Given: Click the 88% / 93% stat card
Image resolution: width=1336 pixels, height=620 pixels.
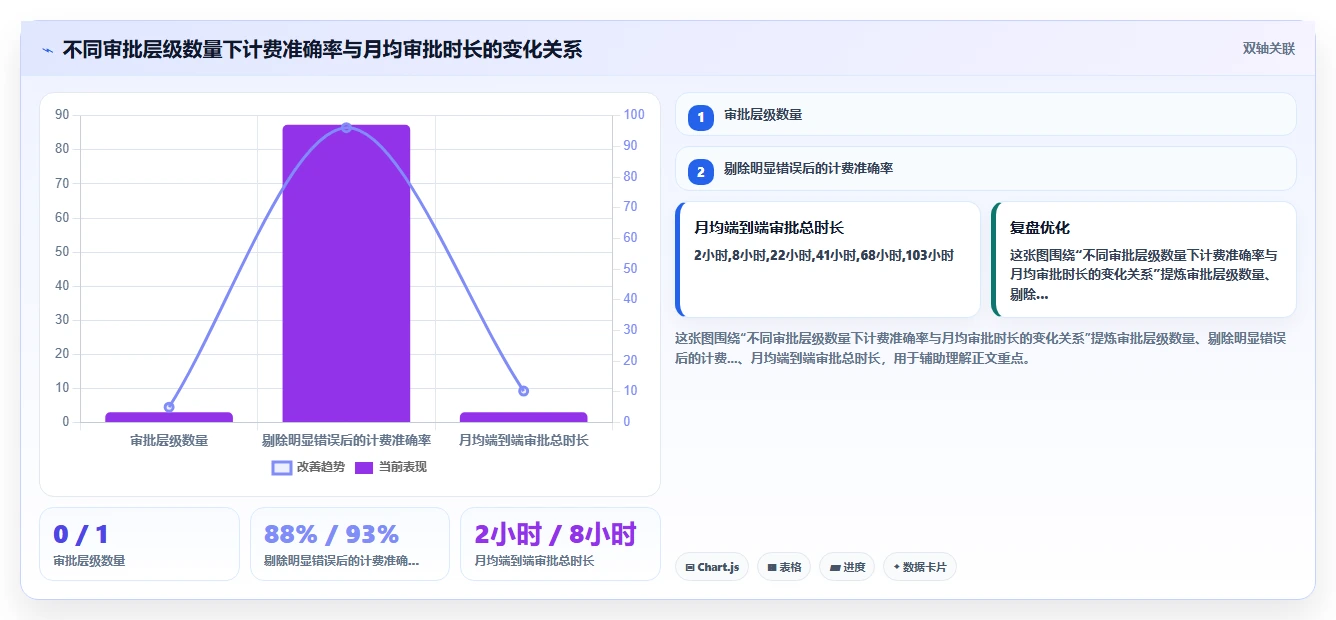Looking at the screenshot, I should tap(350, 544).
